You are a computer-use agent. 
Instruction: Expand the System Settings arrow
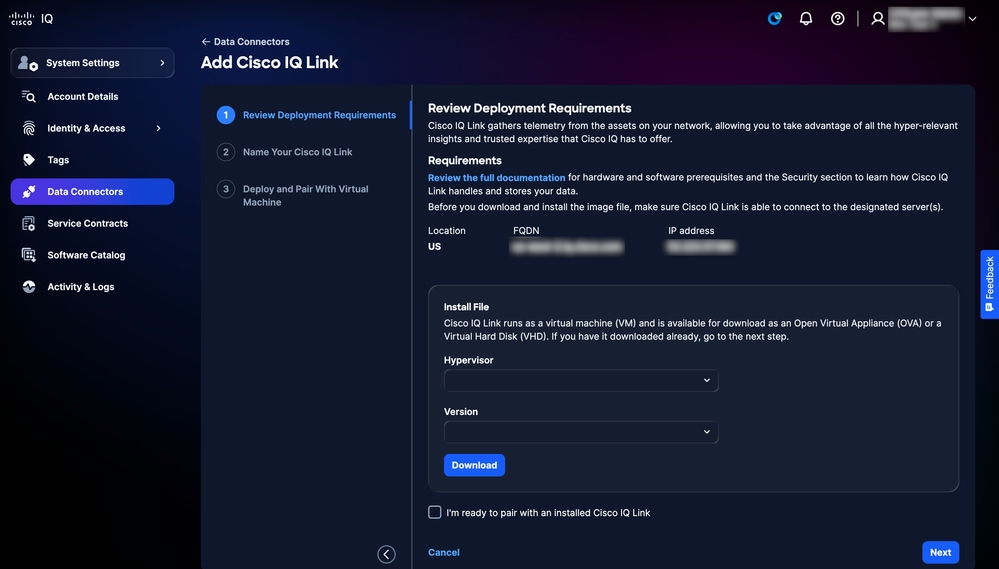point(162,62)
